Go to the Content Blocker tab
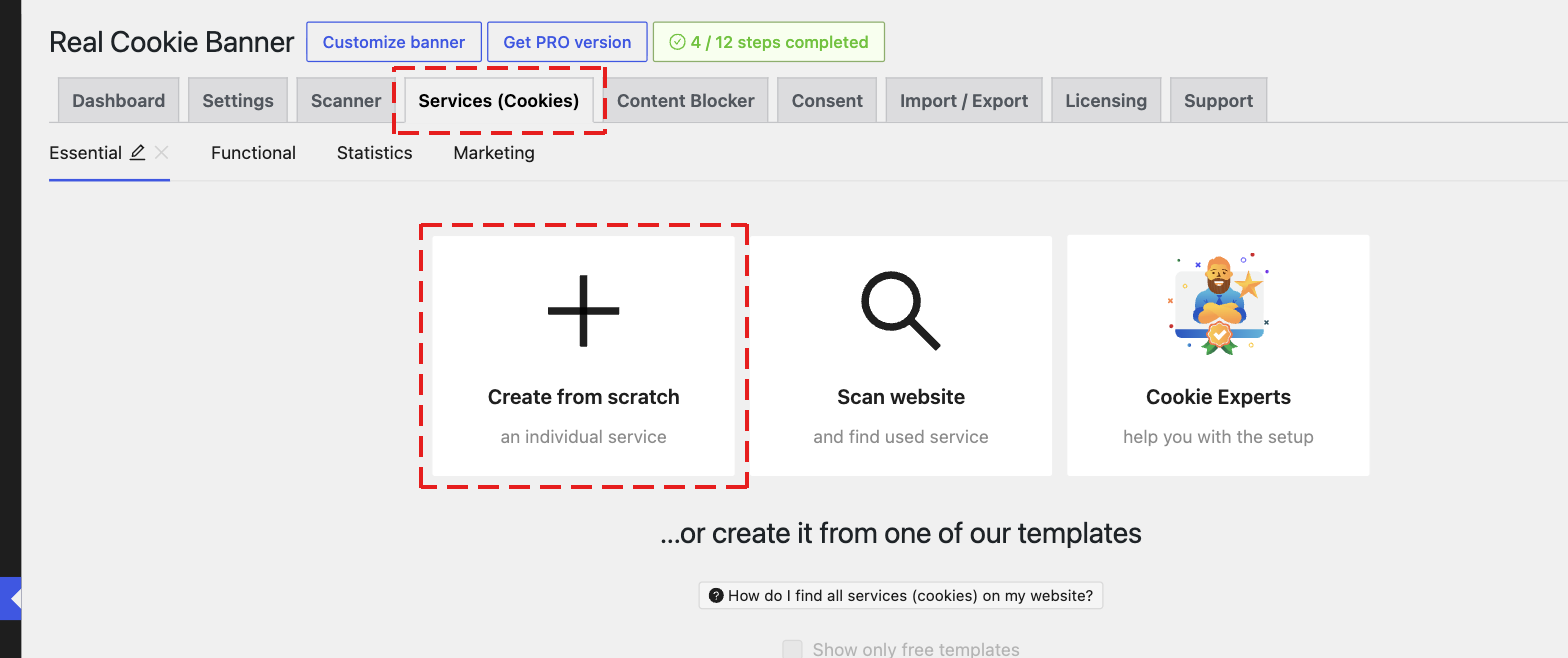 (x=686, y=100)
